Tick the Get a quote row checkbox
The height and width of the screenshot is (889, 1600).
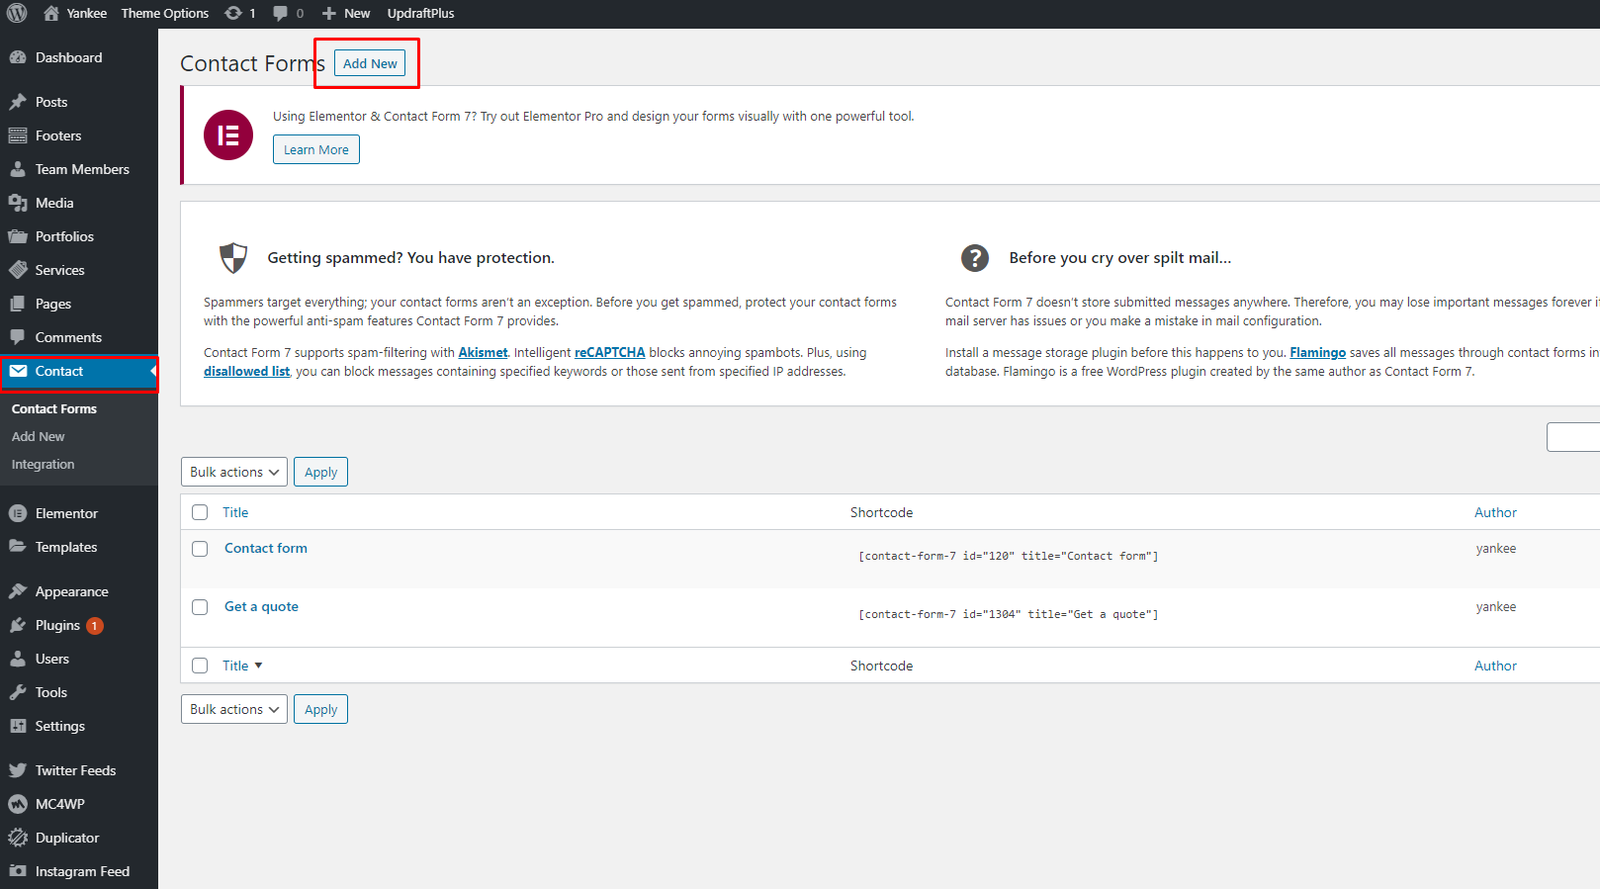[200, 607]
